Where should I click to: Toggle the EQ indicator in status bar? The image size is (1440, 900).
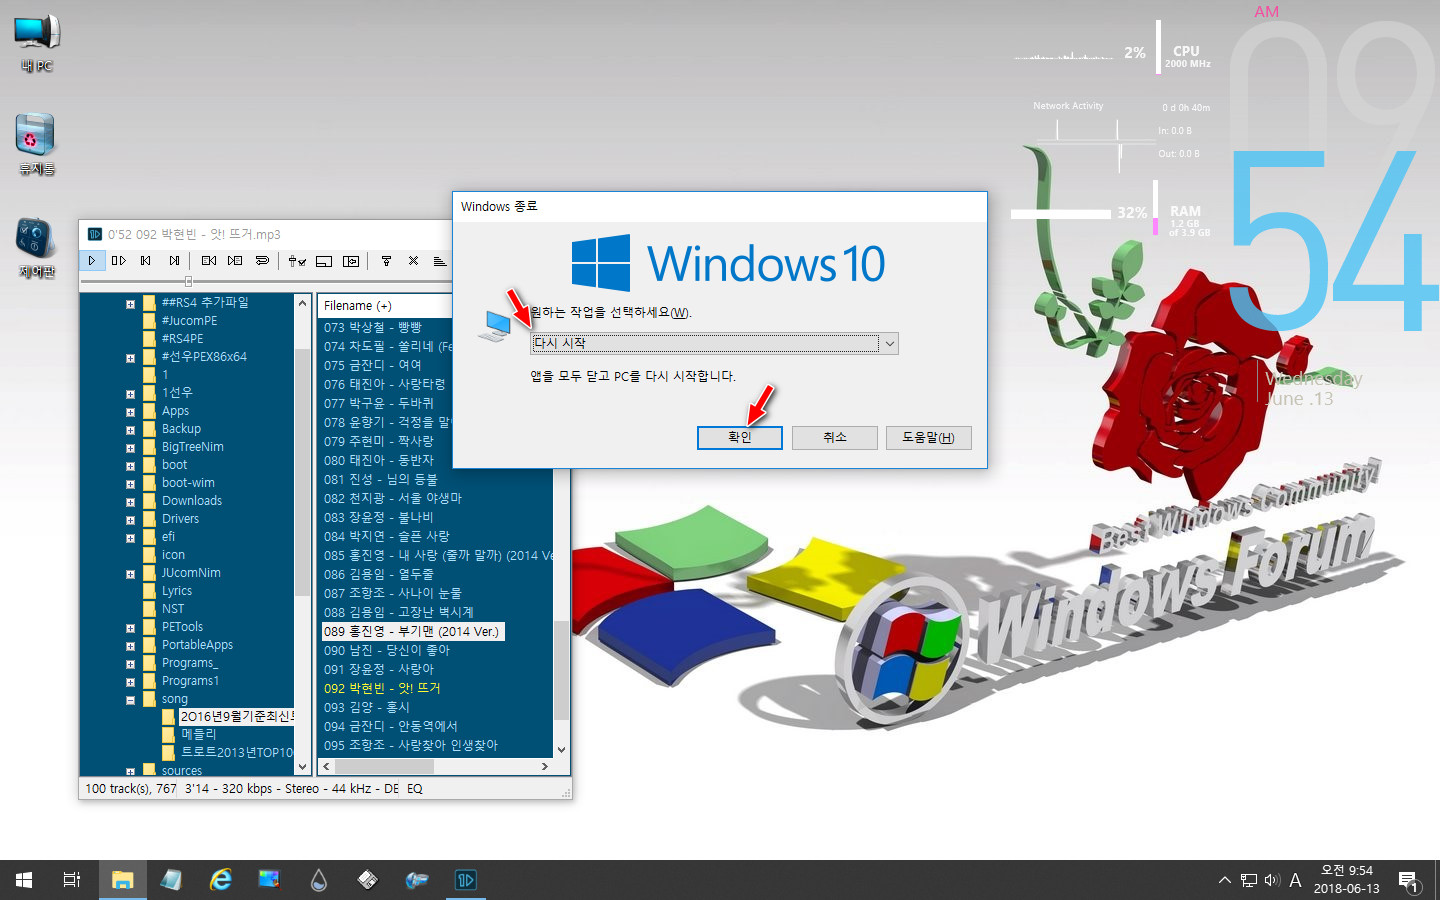[415, 789]
